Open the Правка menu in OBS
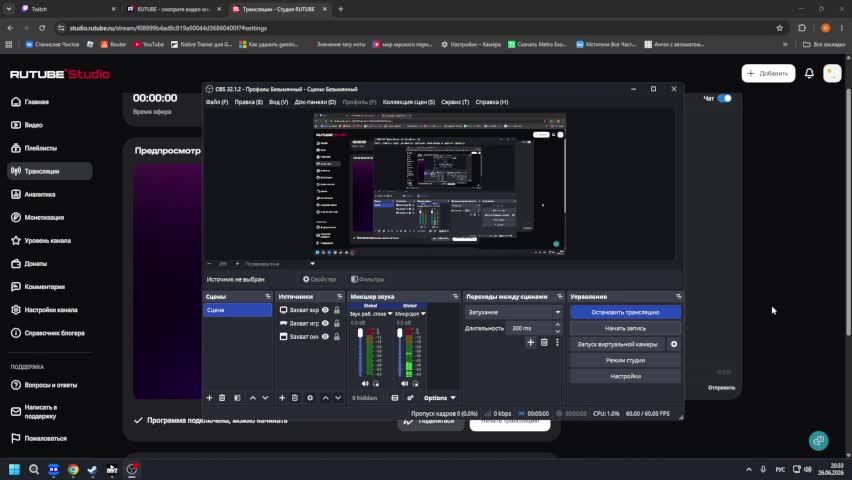The height and width of the screenshot is (480, 852). (x=248, y=102)
